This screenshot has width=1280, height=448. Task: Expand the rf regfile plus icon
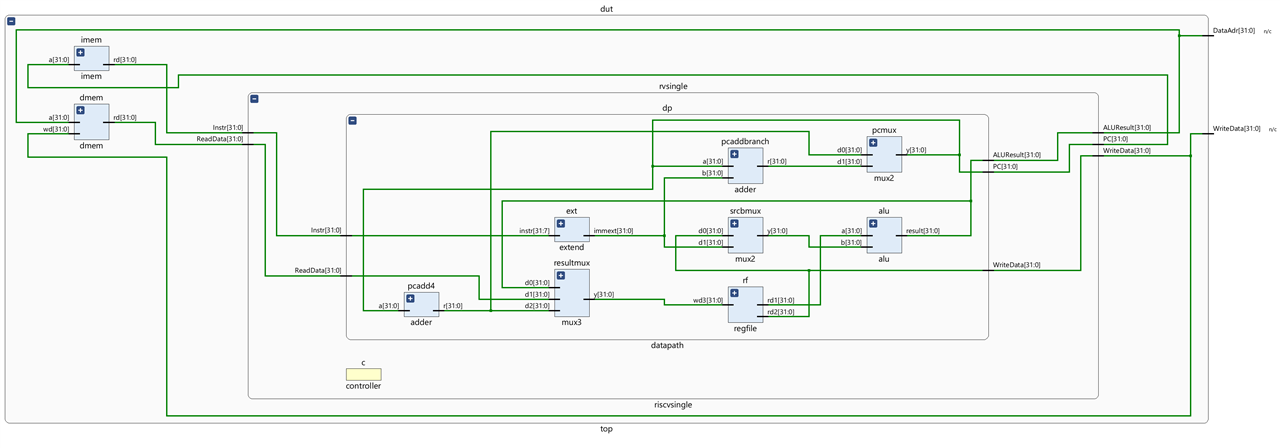[735, 293]
